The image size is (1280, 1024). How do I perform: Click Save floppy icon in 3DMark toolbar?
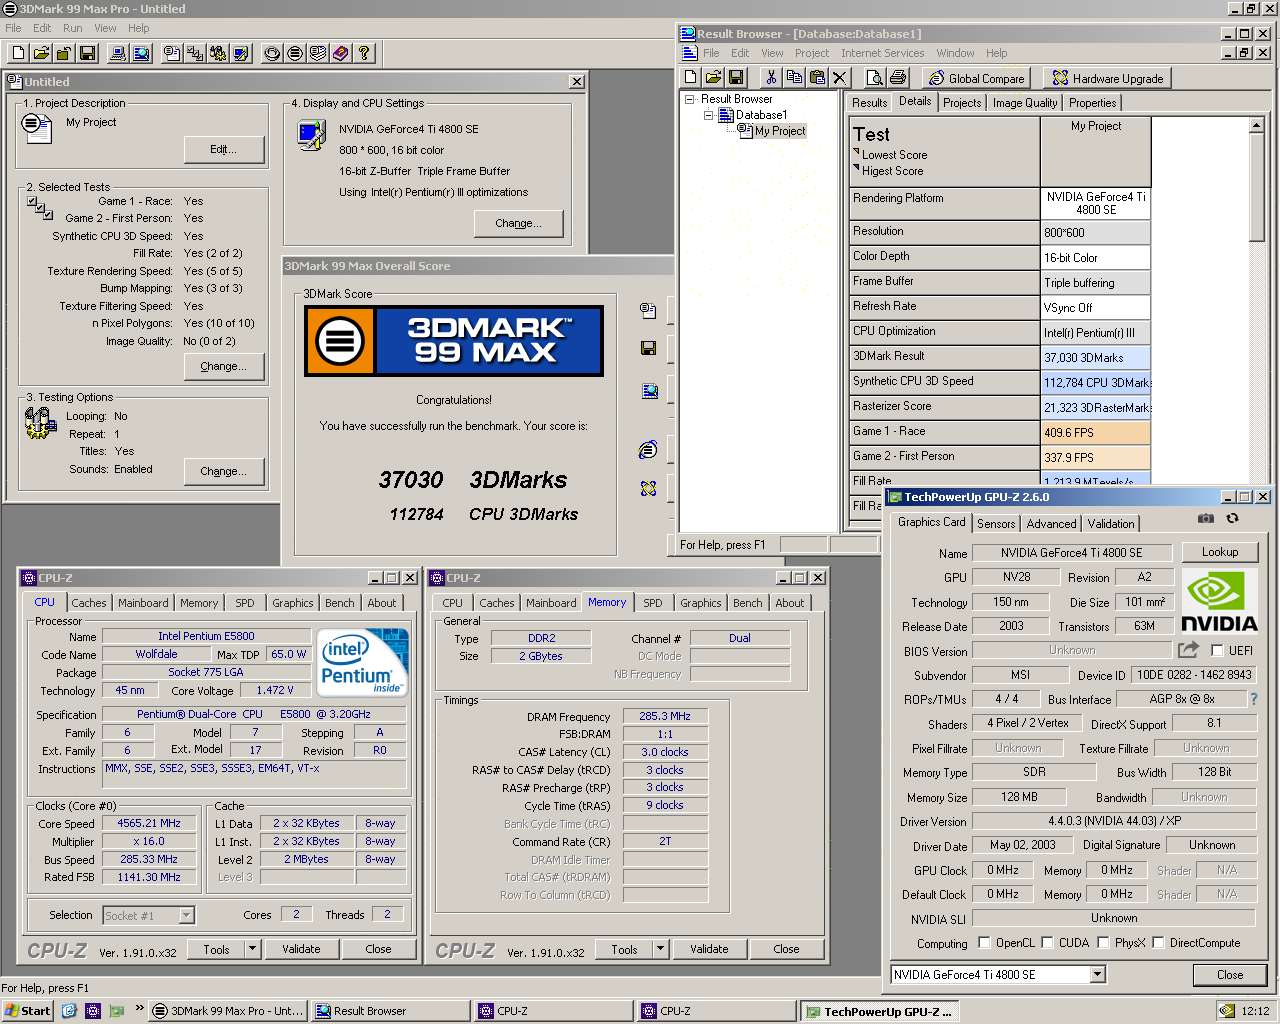(88, 53)
